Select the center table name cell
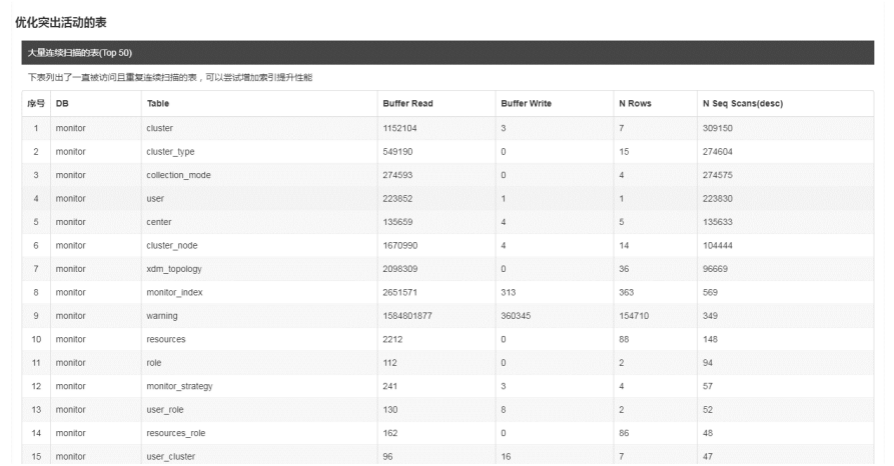894x466 pixels. click(159, 222)
